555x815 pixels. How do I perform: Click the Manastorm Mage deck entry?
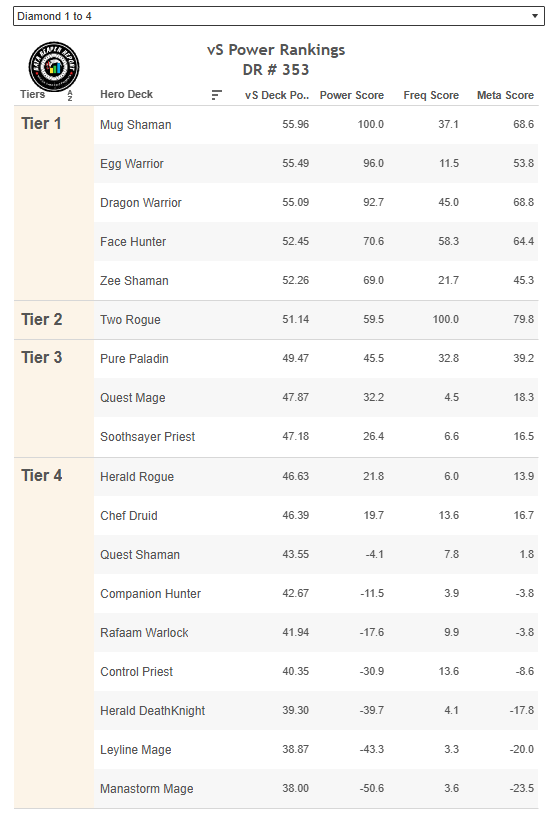[x=147, y=788]
